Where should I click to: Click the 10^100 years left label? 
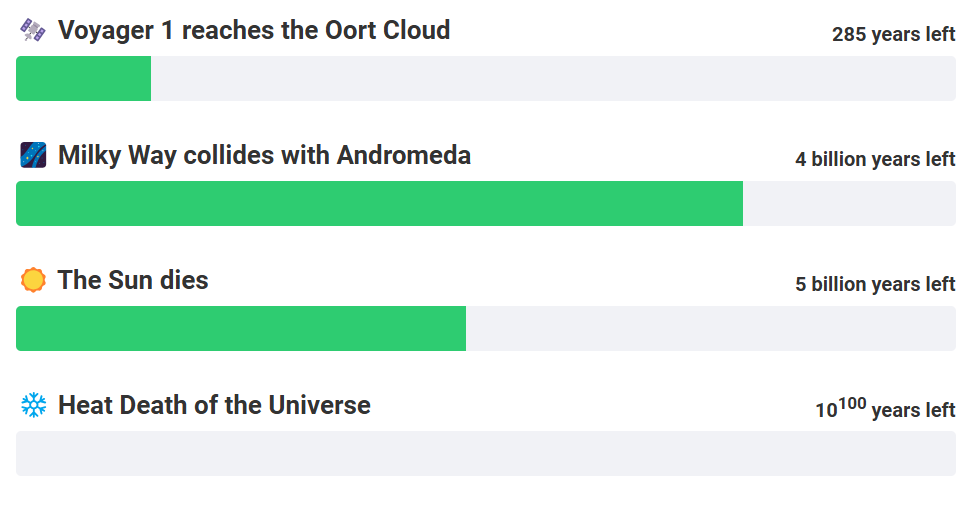pos(885,409)
